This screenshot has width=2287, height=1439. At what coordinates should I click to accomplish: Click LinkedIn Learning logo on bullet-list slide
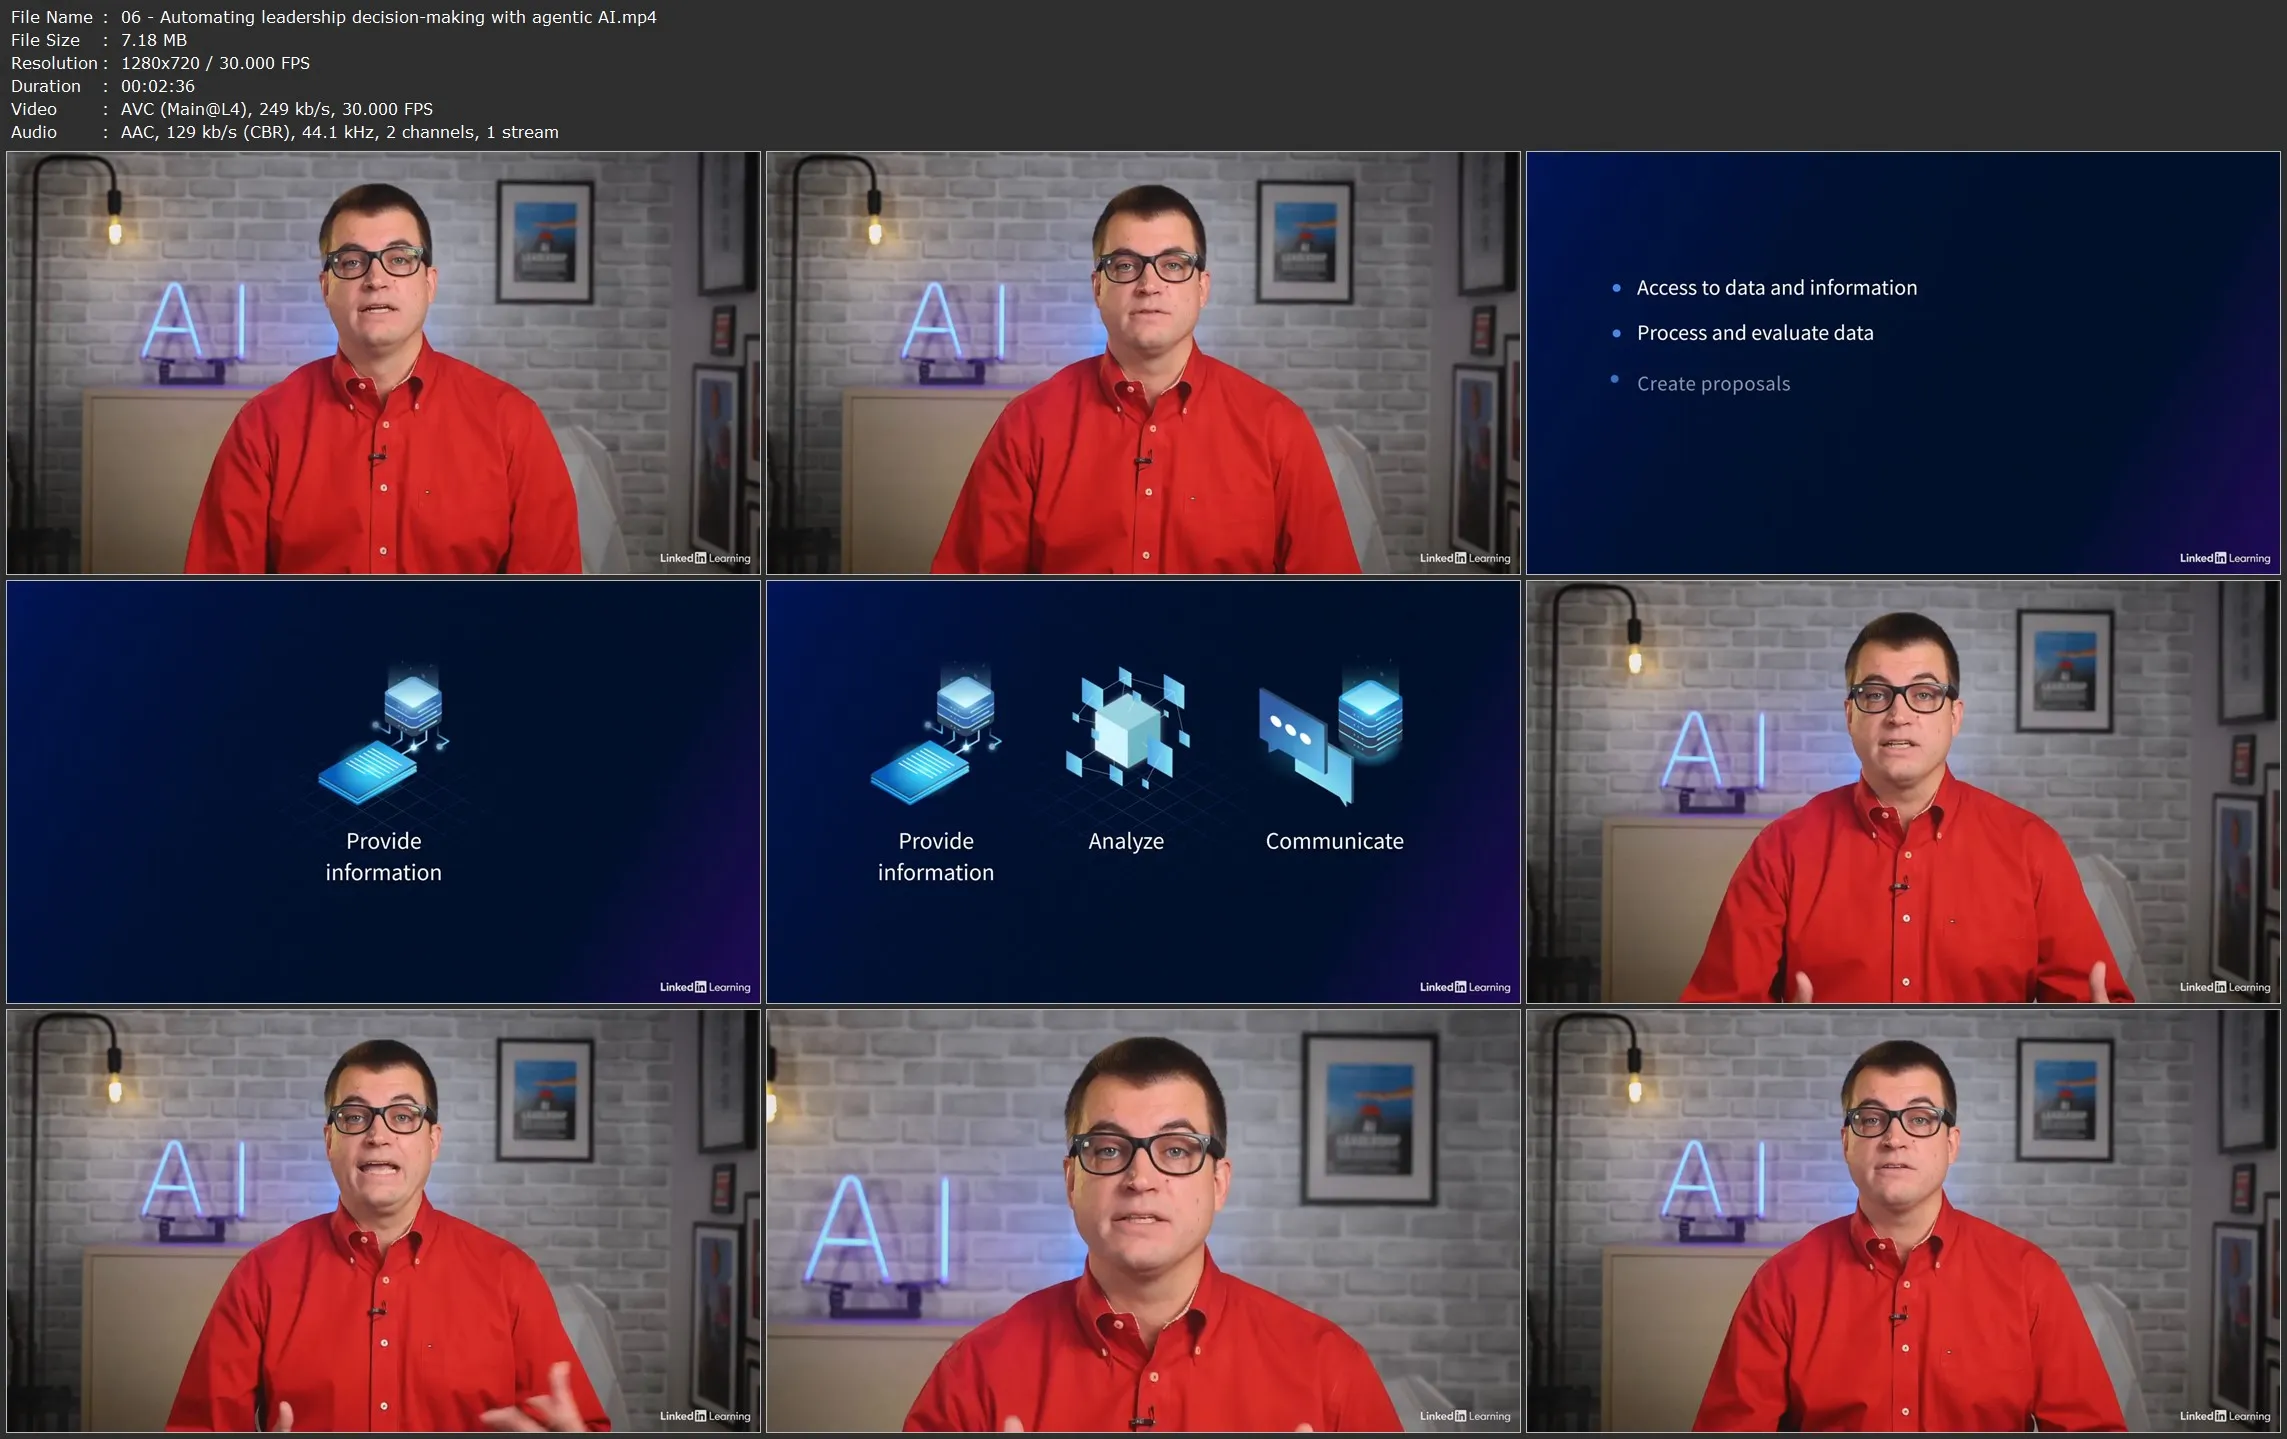pos(2224,558)
